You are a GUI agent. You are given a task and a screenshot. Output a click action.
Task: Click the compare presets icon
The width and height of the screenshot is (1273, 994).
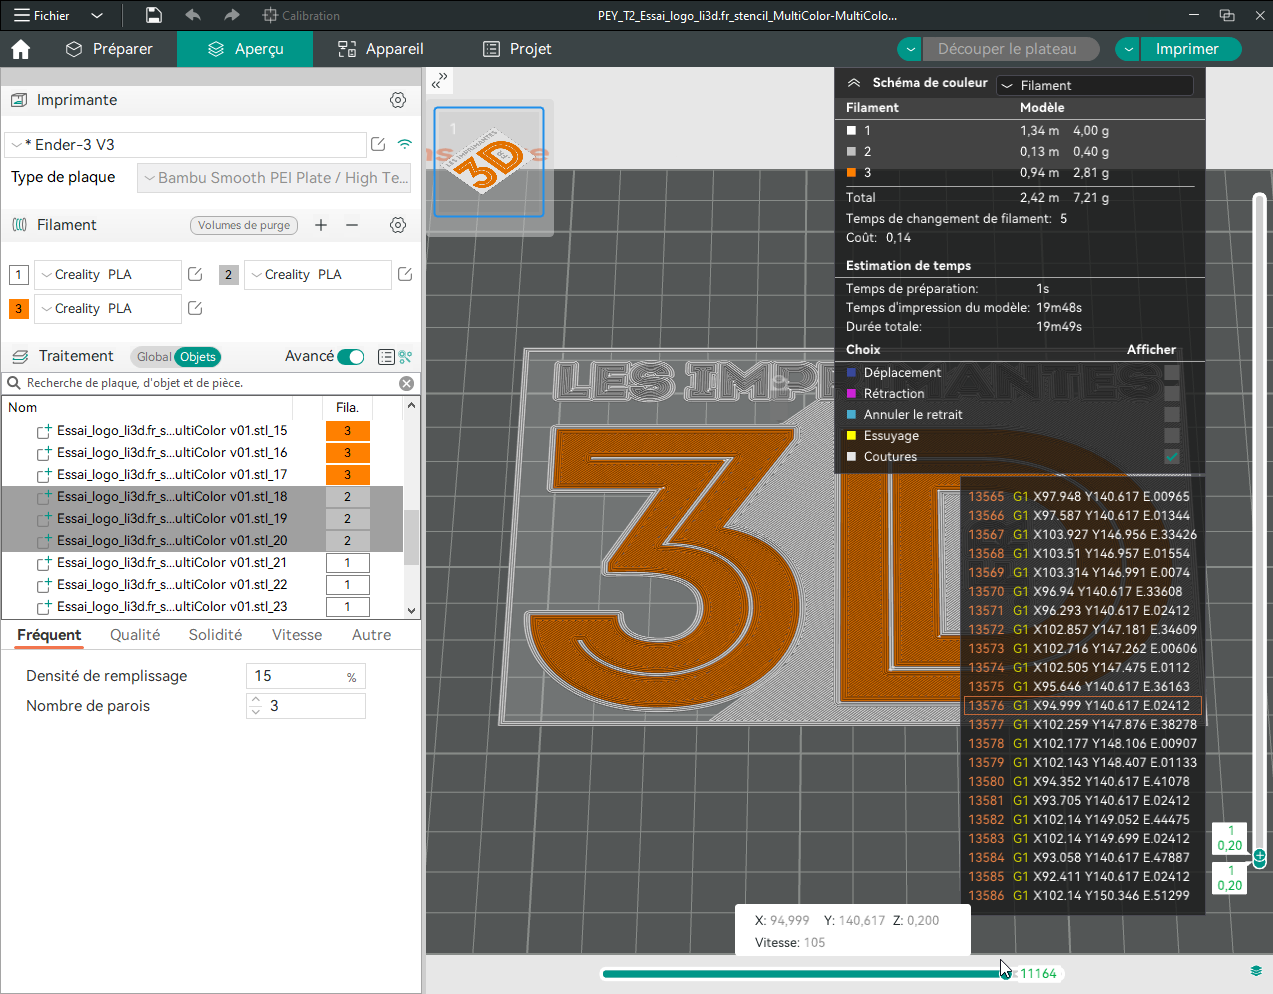pyautogui.click(x=406, y=357)
